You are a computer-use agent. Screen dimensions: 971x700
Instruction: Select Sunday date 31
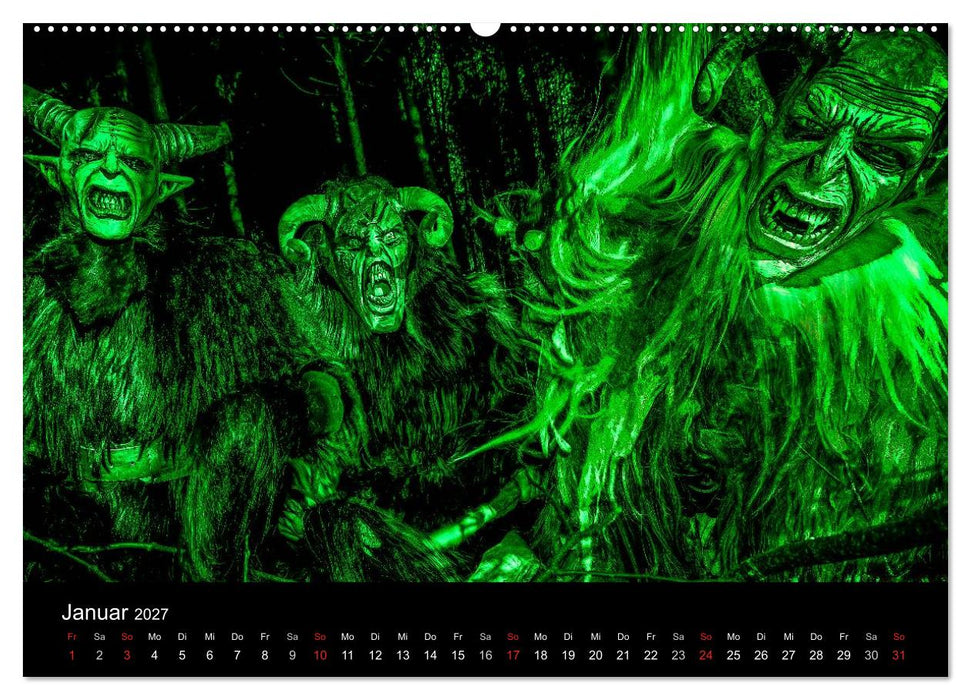[x=899, y=655]
